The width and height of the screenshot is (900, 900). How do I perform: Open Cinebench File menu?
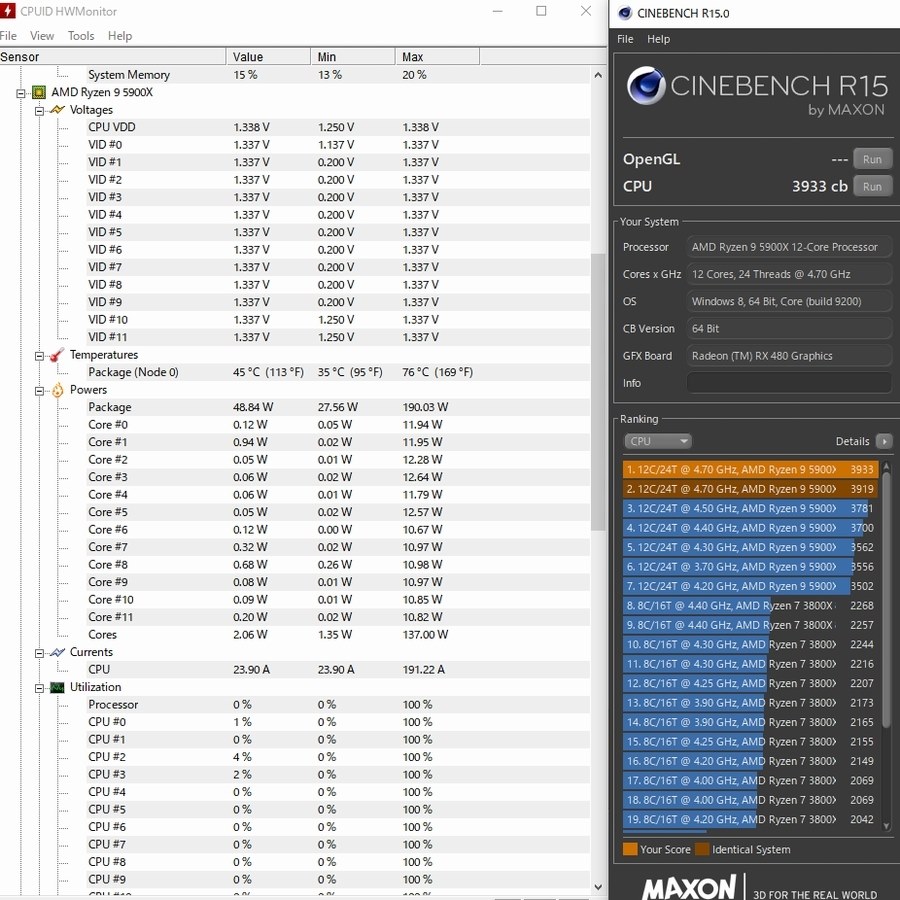625,39
